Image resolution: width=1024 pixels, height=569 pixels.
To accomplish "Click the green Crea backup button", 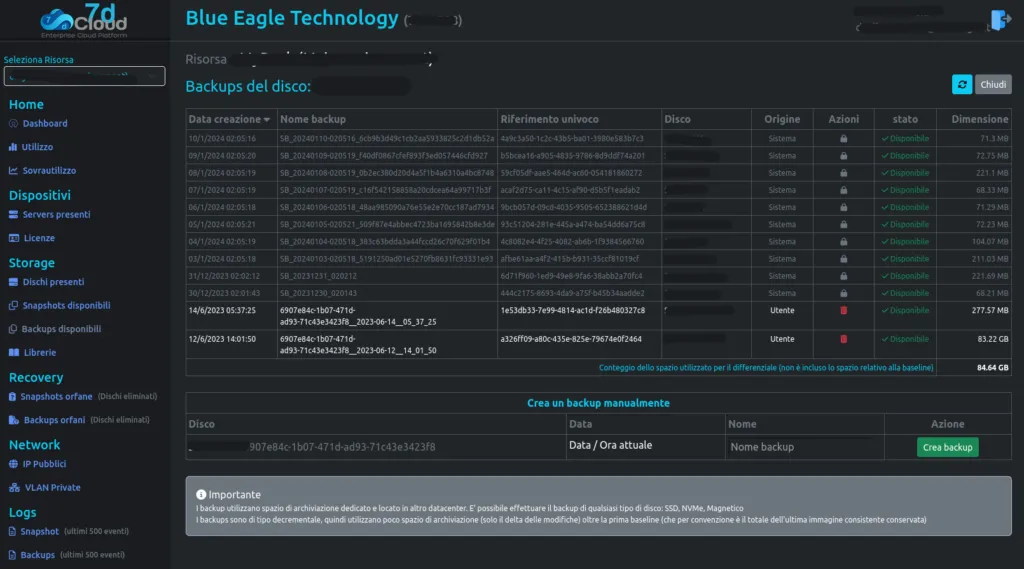I will 947,447.
